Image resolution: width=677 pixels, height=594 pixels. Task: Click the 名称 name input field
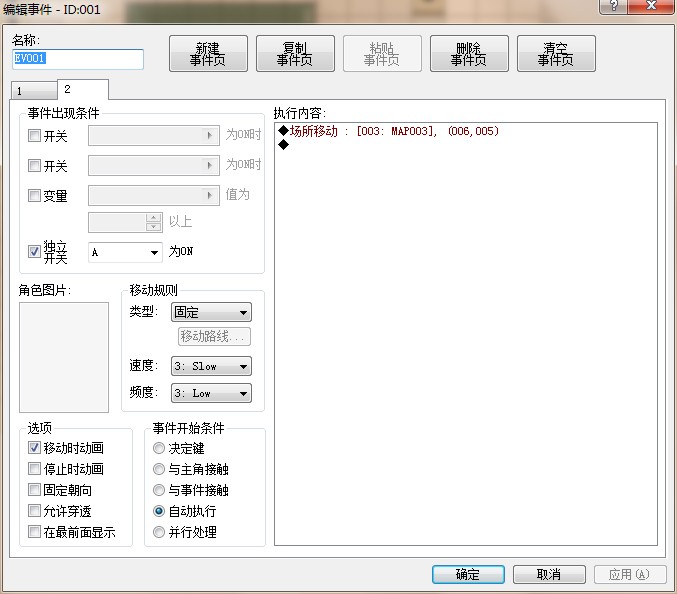[78, 59]
